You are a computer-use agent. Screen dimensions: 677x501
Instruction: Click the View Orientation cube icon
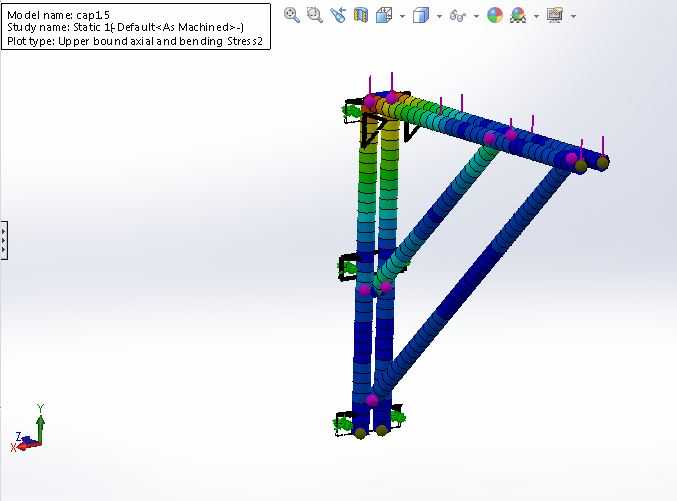[383, 16]
